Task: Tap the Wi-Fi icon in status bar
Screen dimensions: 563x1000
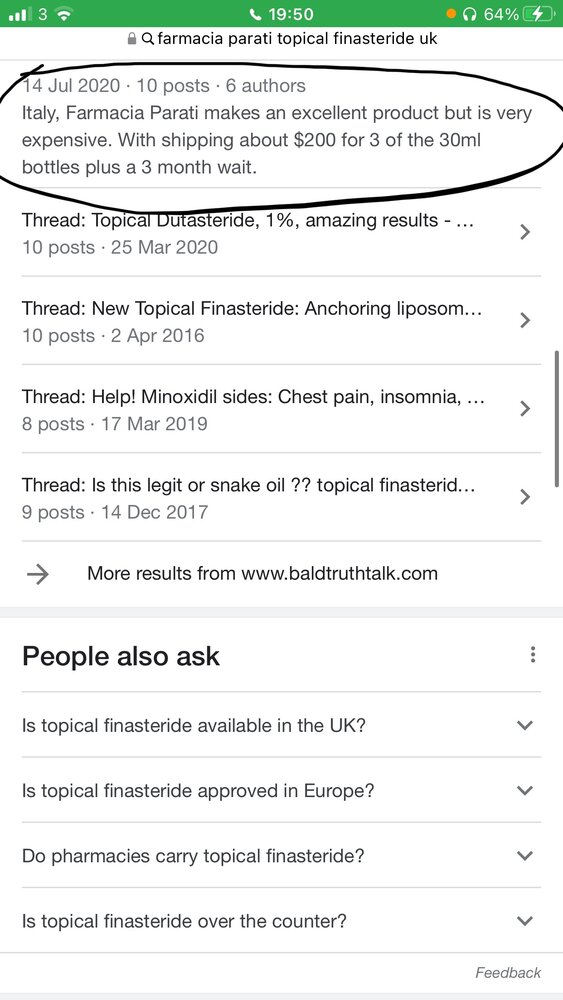Action: [x=62, y=13]
